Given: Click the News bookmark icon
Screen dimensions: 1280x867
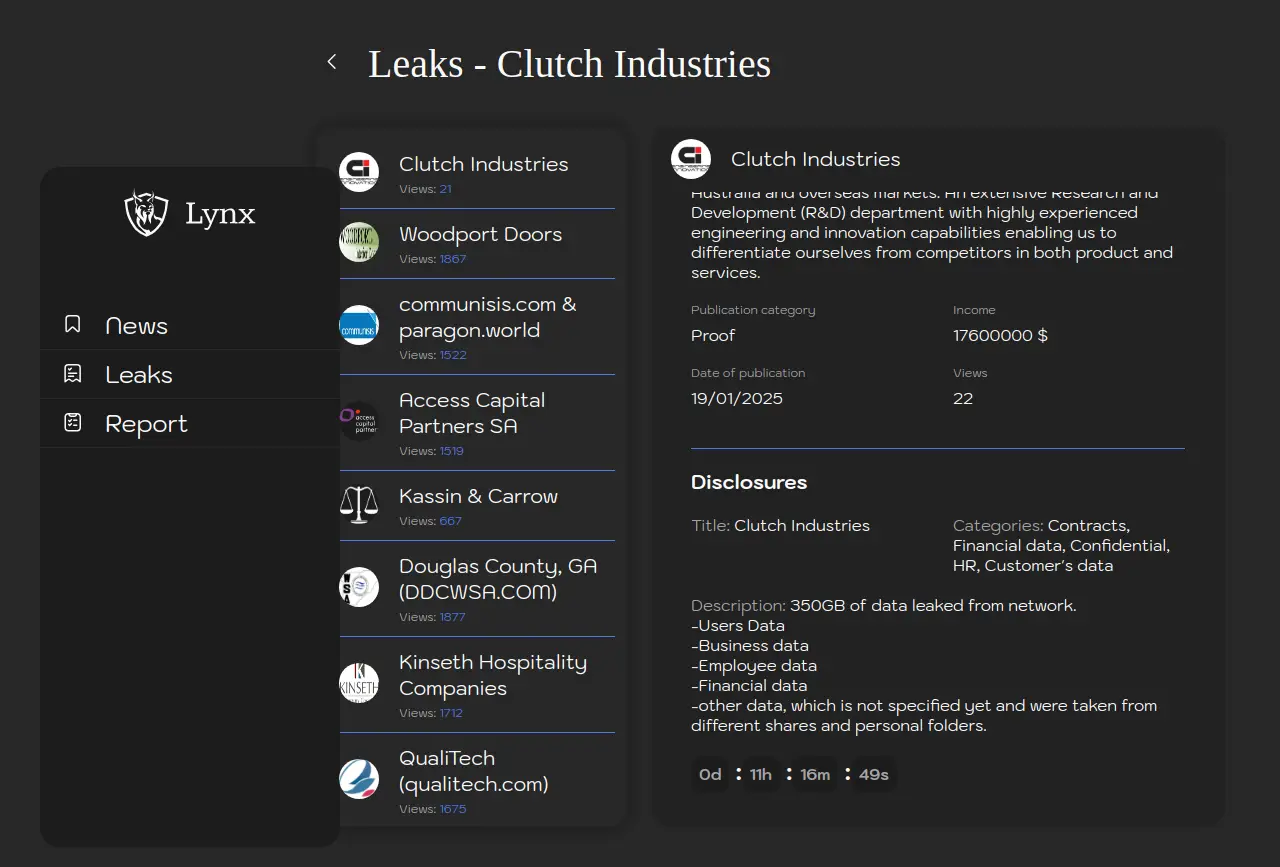Looking at the screenshot, I should click(73, 325).
